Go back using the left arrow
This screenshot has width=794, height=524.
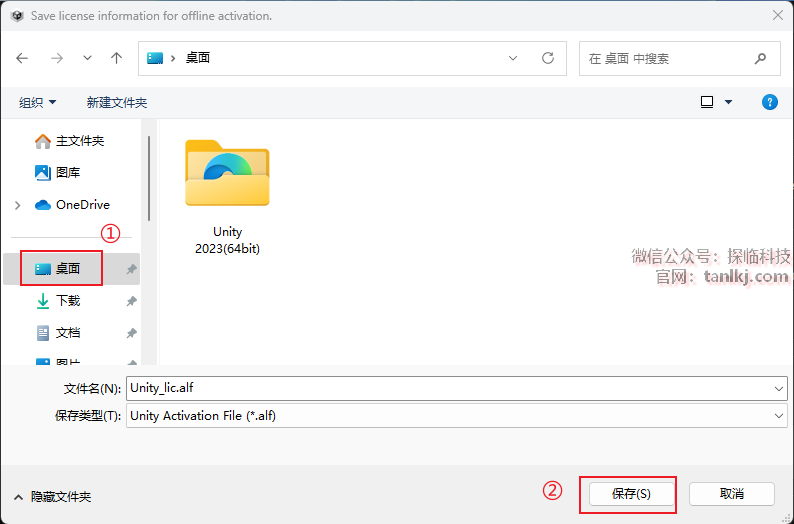click(x=22, y=58)
